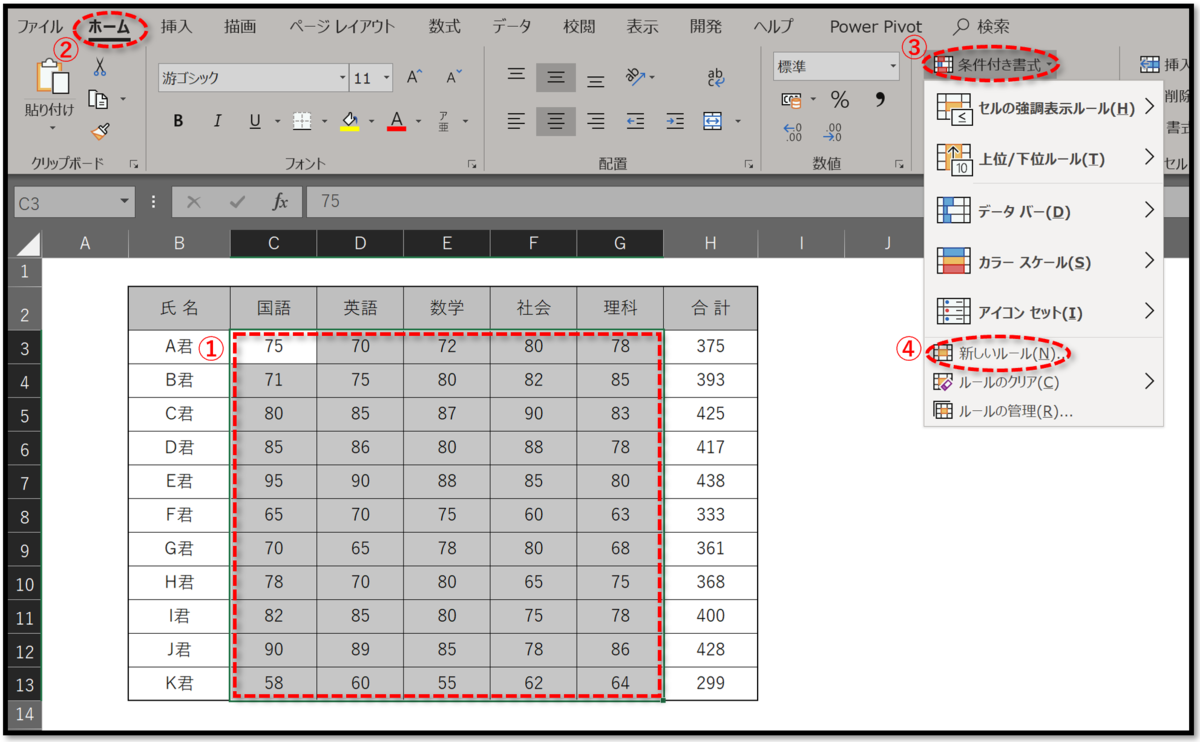Apply bold formatting with the B icon
Image resolution: width=1200 pixels, height=742 pixels.
(x=177, y=120)
